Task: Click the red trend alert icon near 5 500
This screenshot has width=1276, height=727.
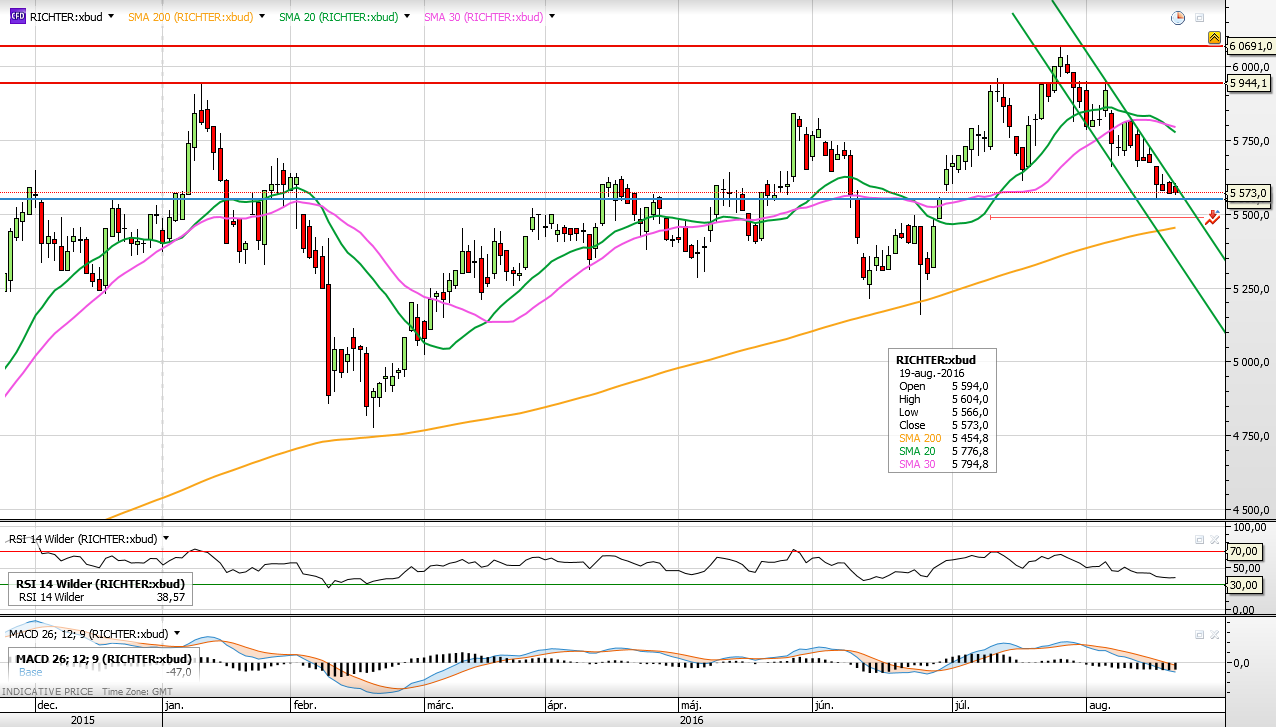Action: coord(1213,216)
